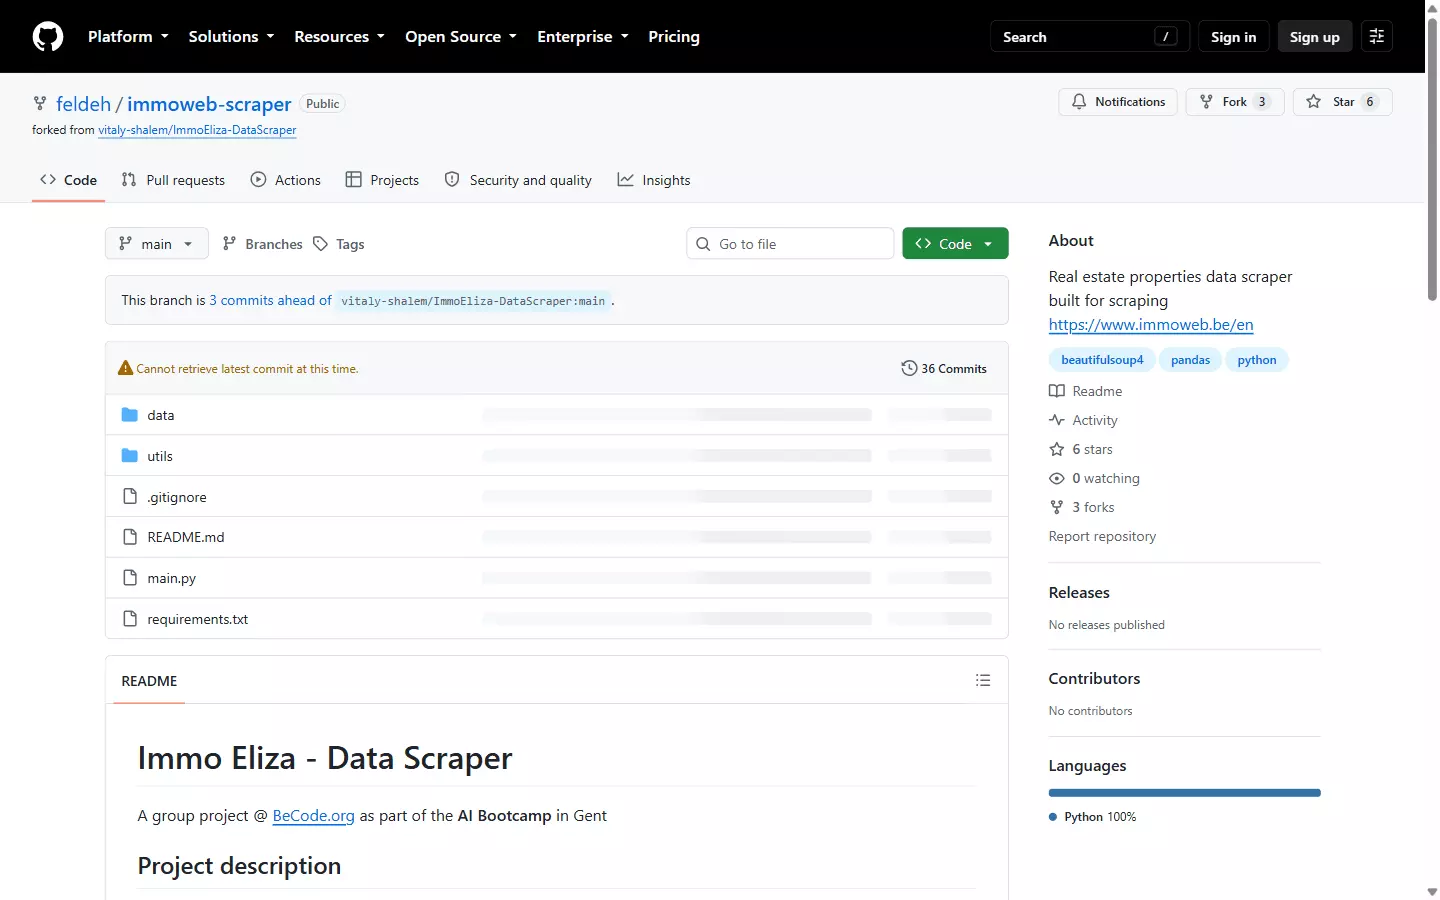Open the main.py file
The image size is (1440, 900).
point(172,578)
